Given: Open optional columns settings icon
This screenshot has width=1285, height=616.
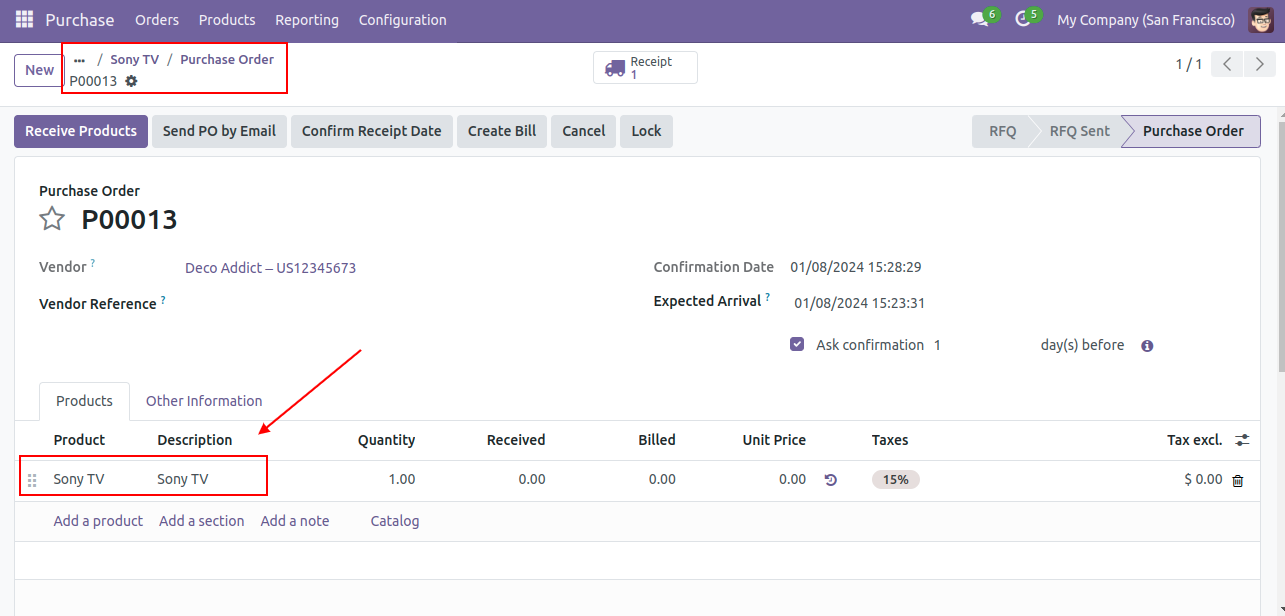Looking at the screenshot, I should click(1242, 440).
